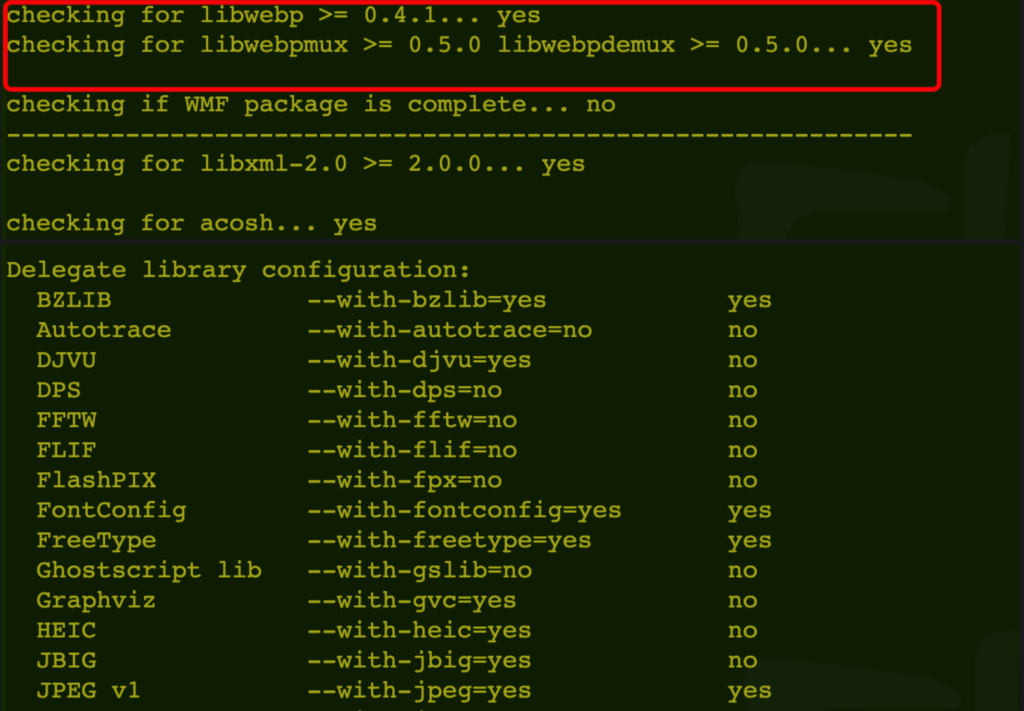
Task: Select the FlashPIX library name
Action: (96, 480)
